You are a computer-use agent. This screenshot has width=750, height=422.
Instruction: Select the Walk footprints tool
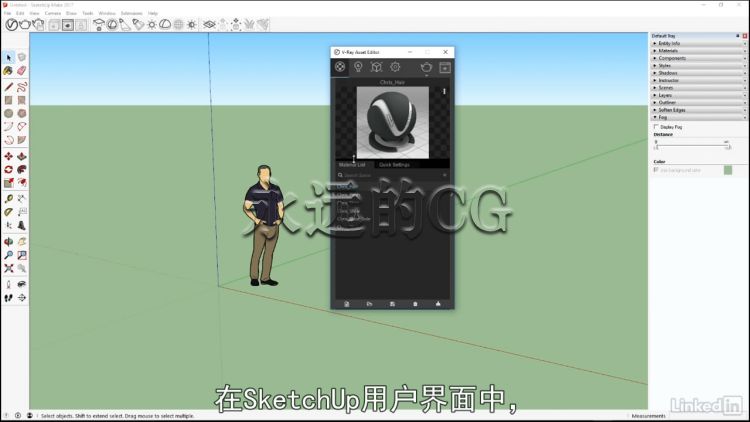point(9,298)
